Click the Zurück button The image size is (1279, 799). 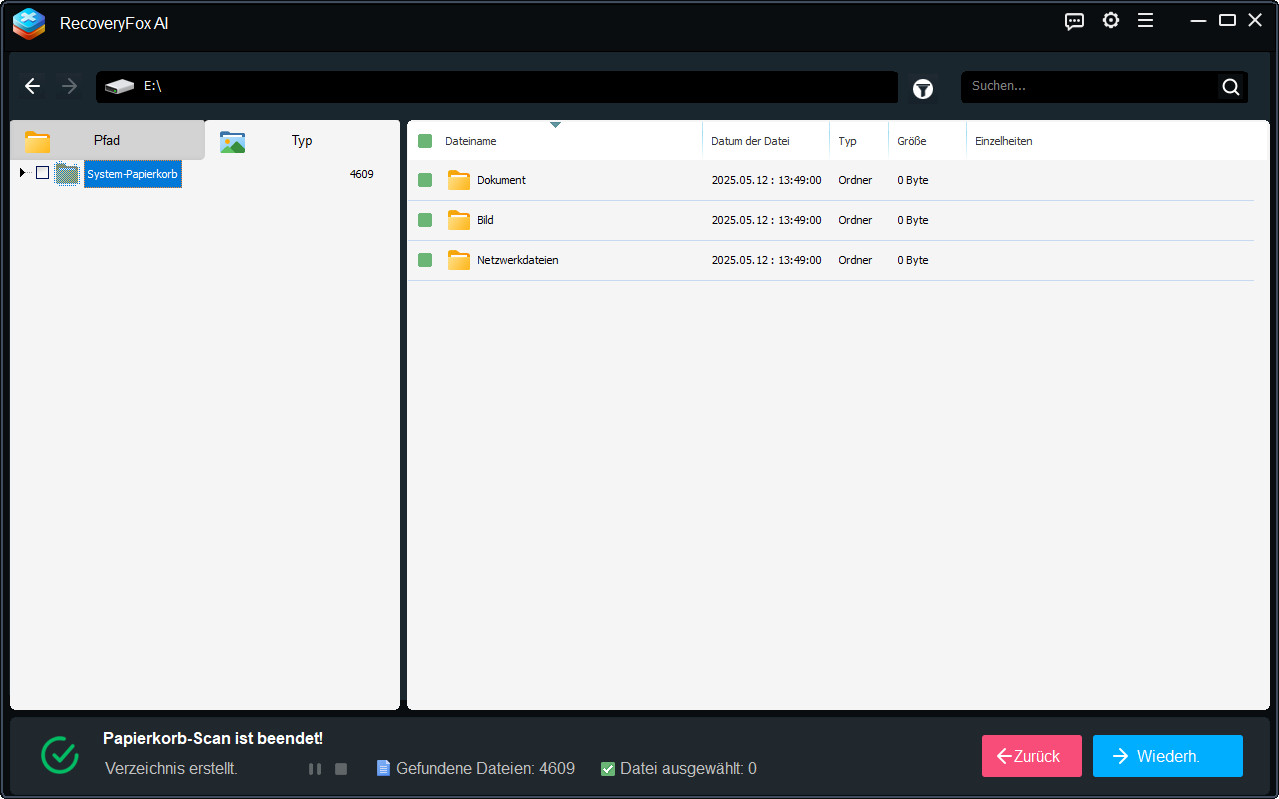[x=1031, y=756]
